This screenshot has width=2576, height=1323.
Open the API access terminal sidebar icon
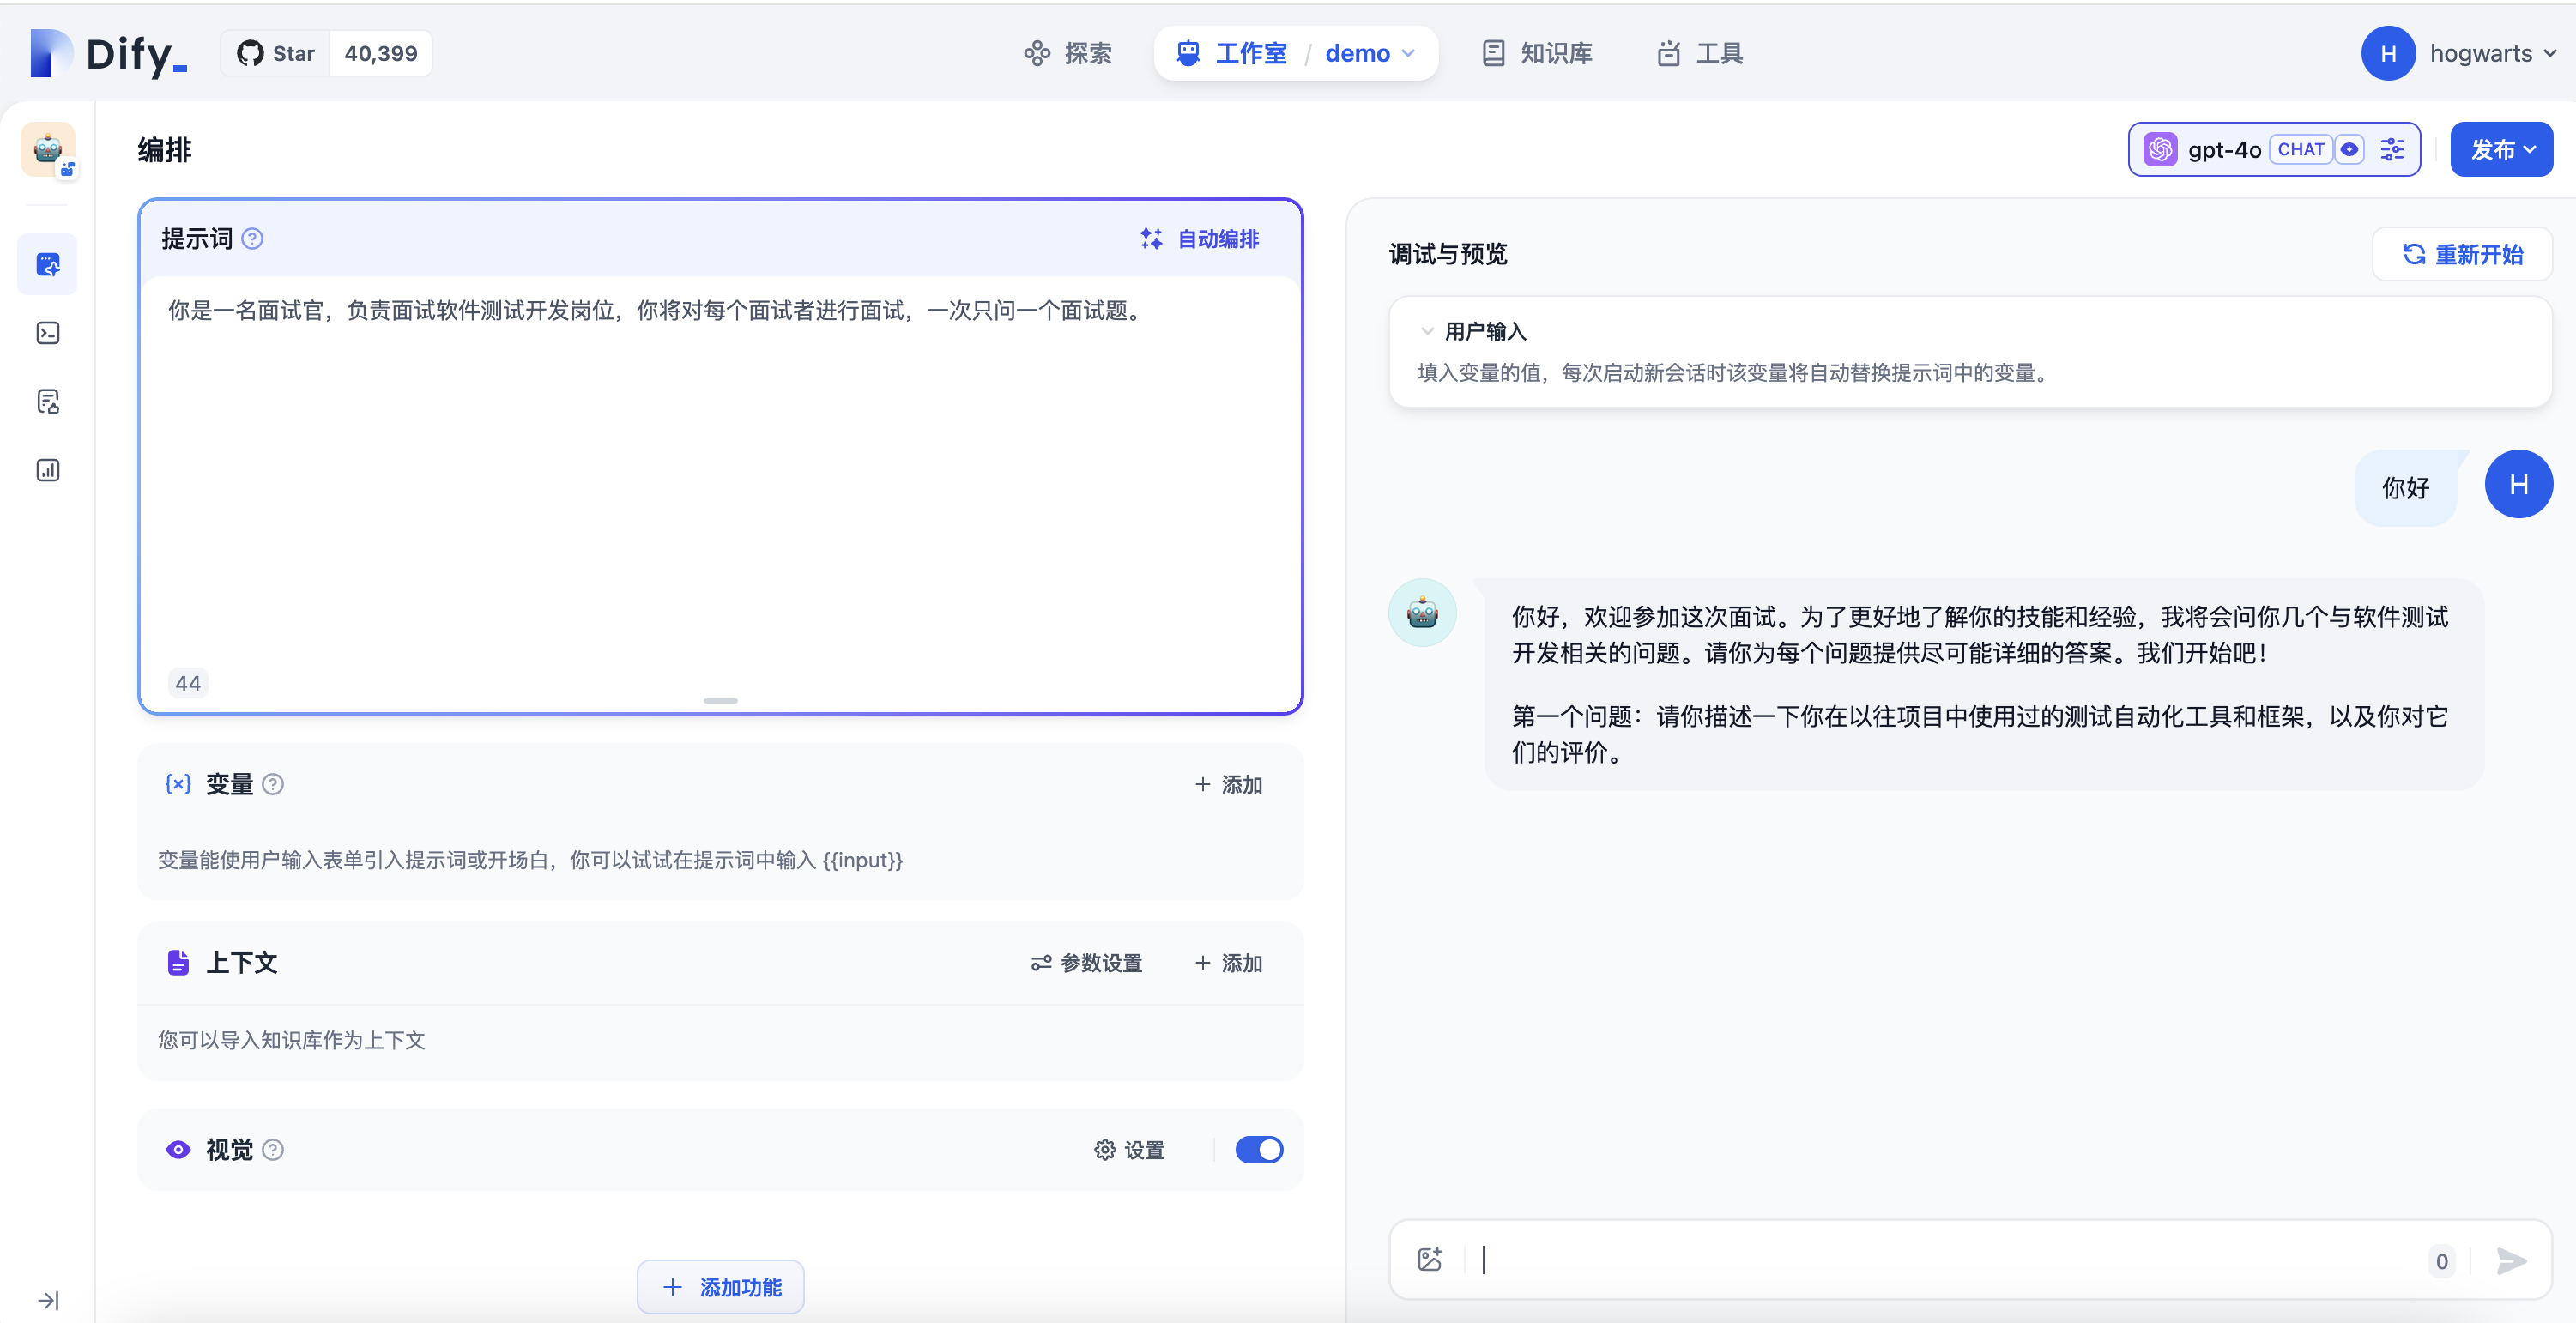point(47,333)
